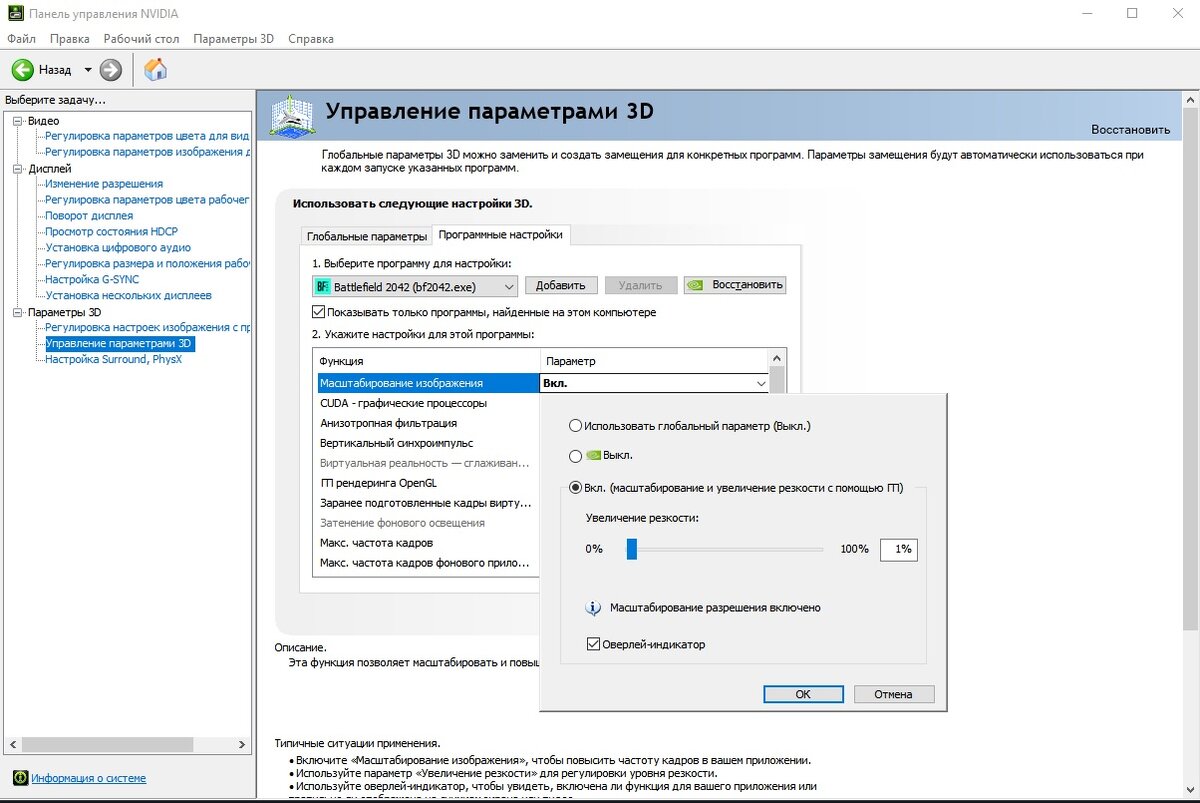Click the sharpening percentage input field
The height and width of the screenshot is (803, 1200).
(899, 549)
